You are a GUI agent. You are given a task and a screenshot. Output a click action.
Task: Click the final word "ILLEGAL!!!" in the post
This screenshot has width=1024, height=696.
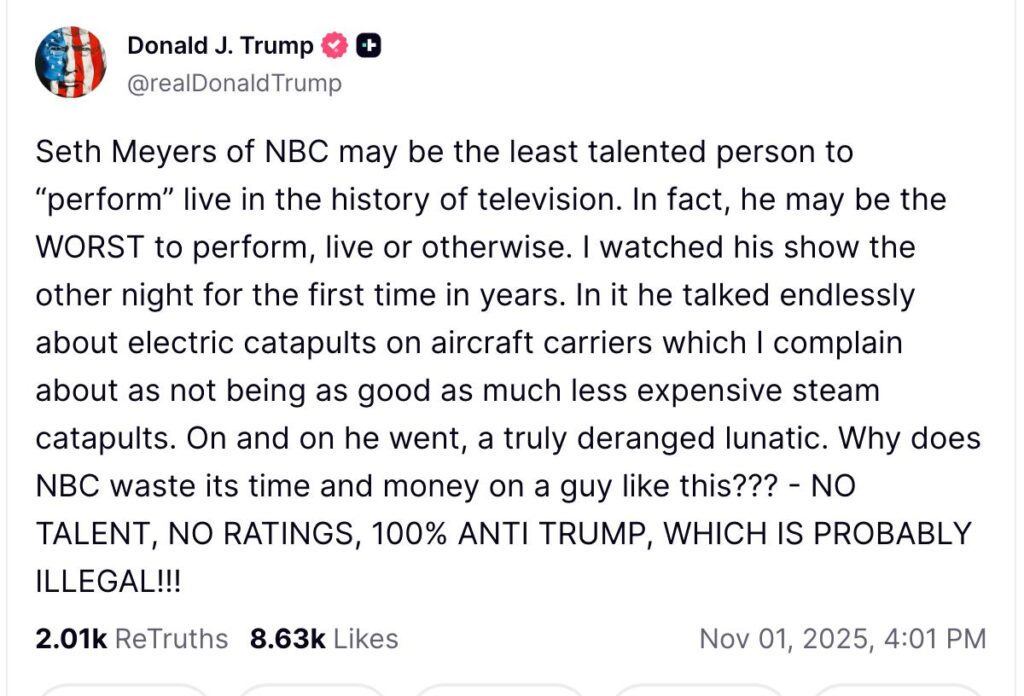point(109,581)
